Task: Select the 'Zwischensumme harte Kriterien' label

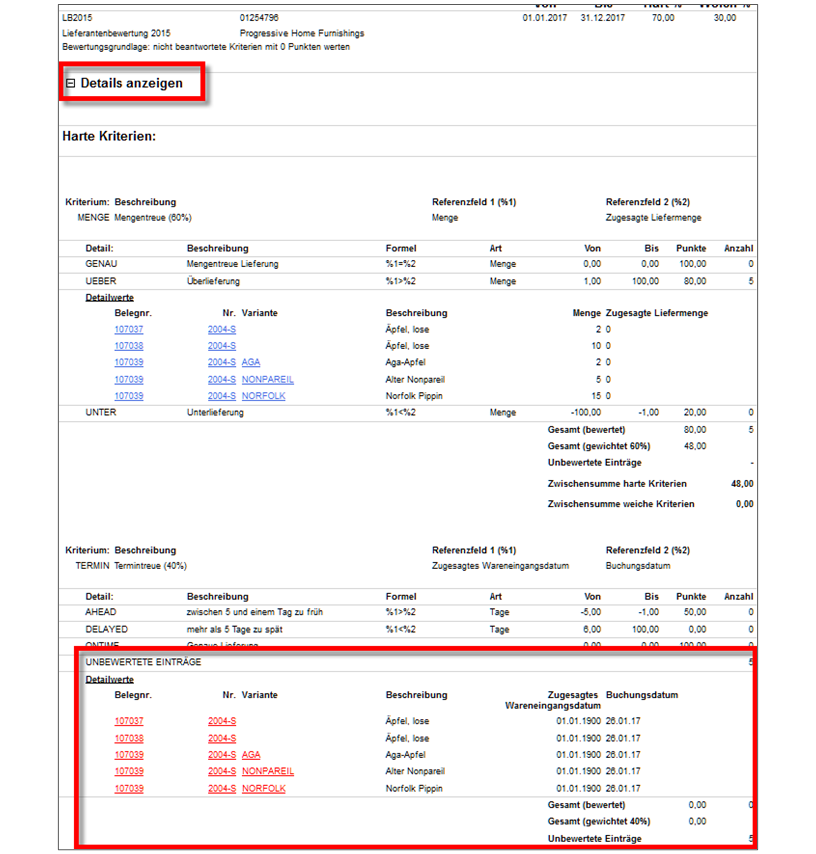Action: point(617,484)
